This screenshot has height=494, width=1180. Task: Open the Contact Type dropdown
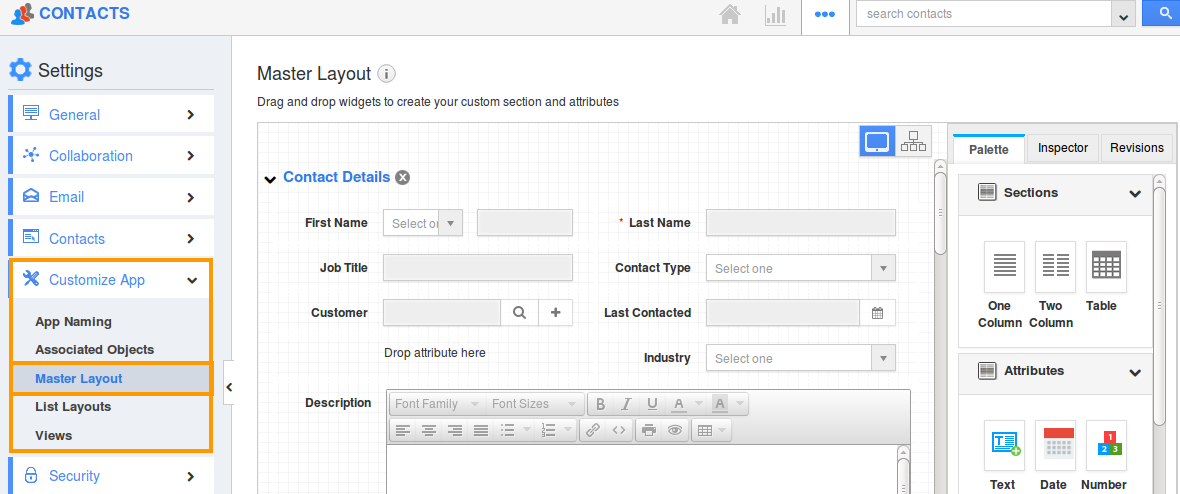coord(800,268)
